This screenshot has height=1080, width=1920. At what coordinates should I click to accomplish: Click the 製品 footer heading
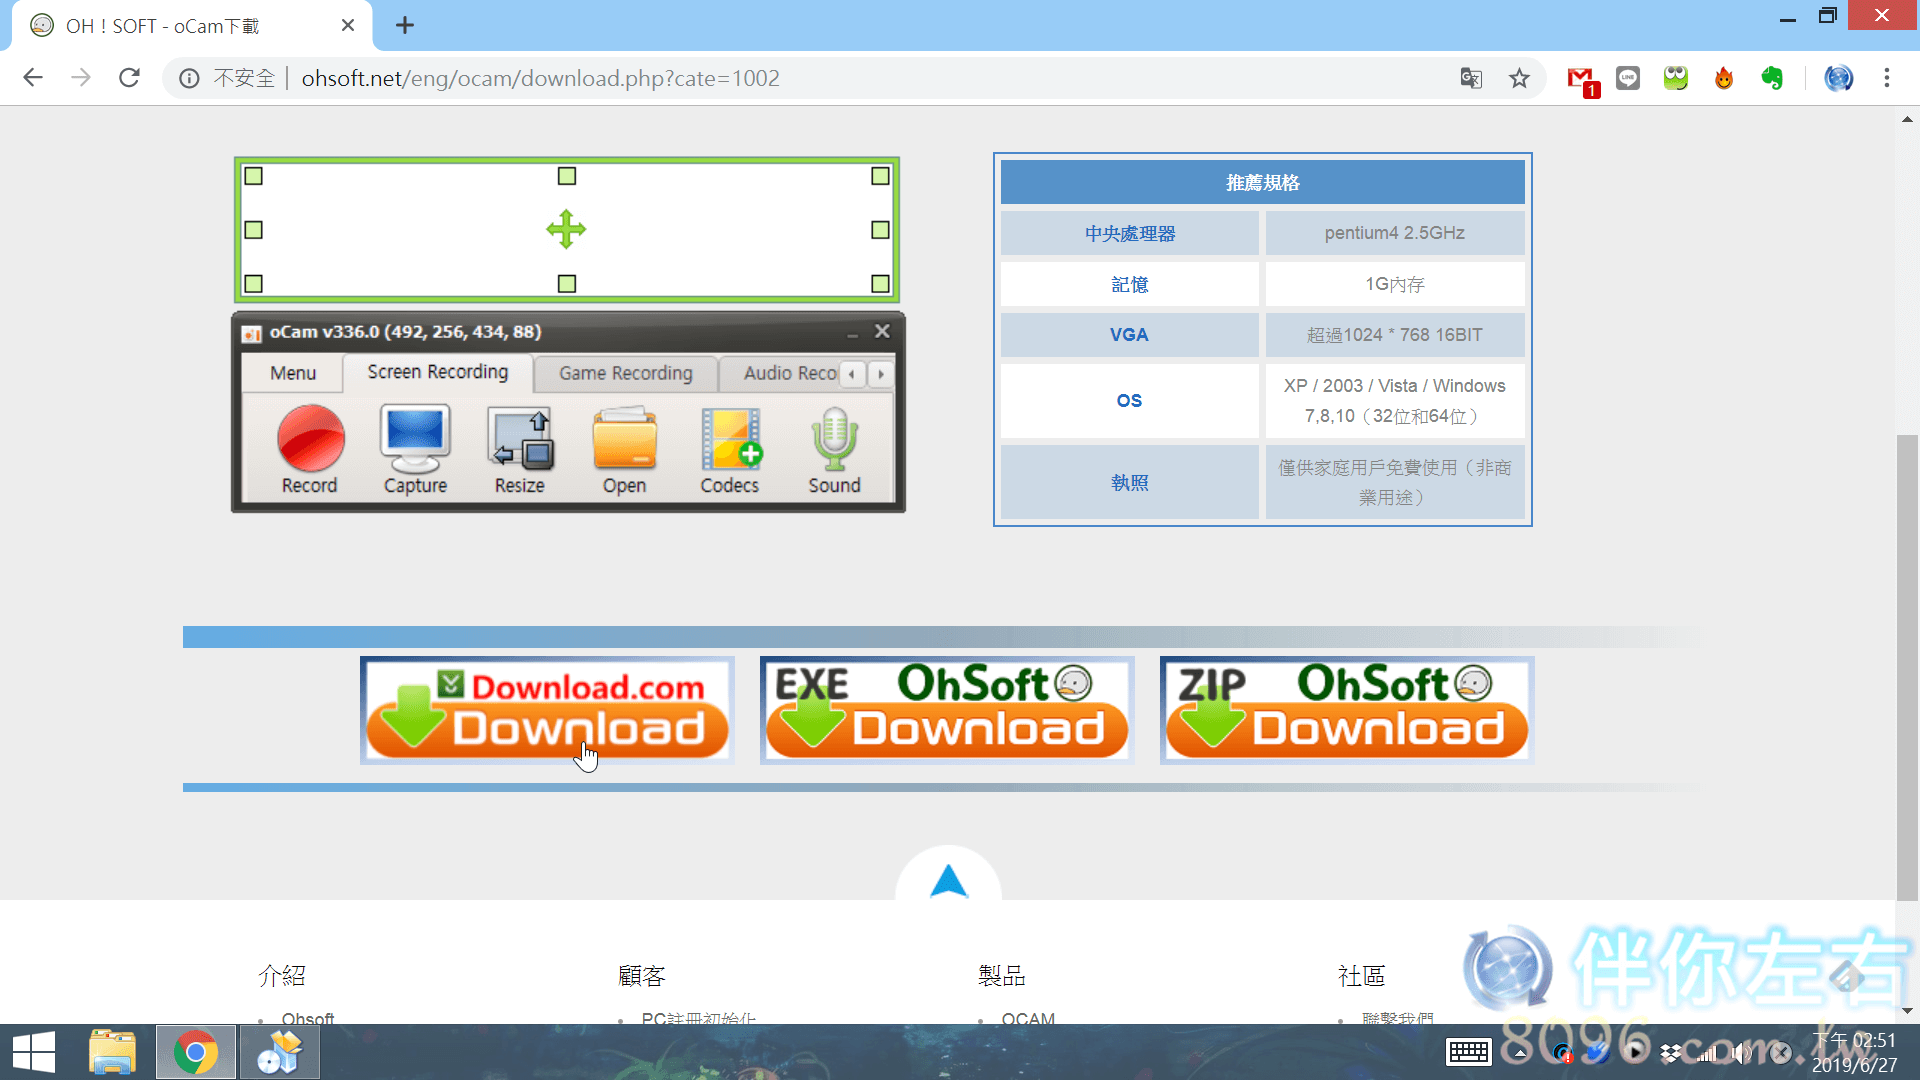(x=1002, y=975)
